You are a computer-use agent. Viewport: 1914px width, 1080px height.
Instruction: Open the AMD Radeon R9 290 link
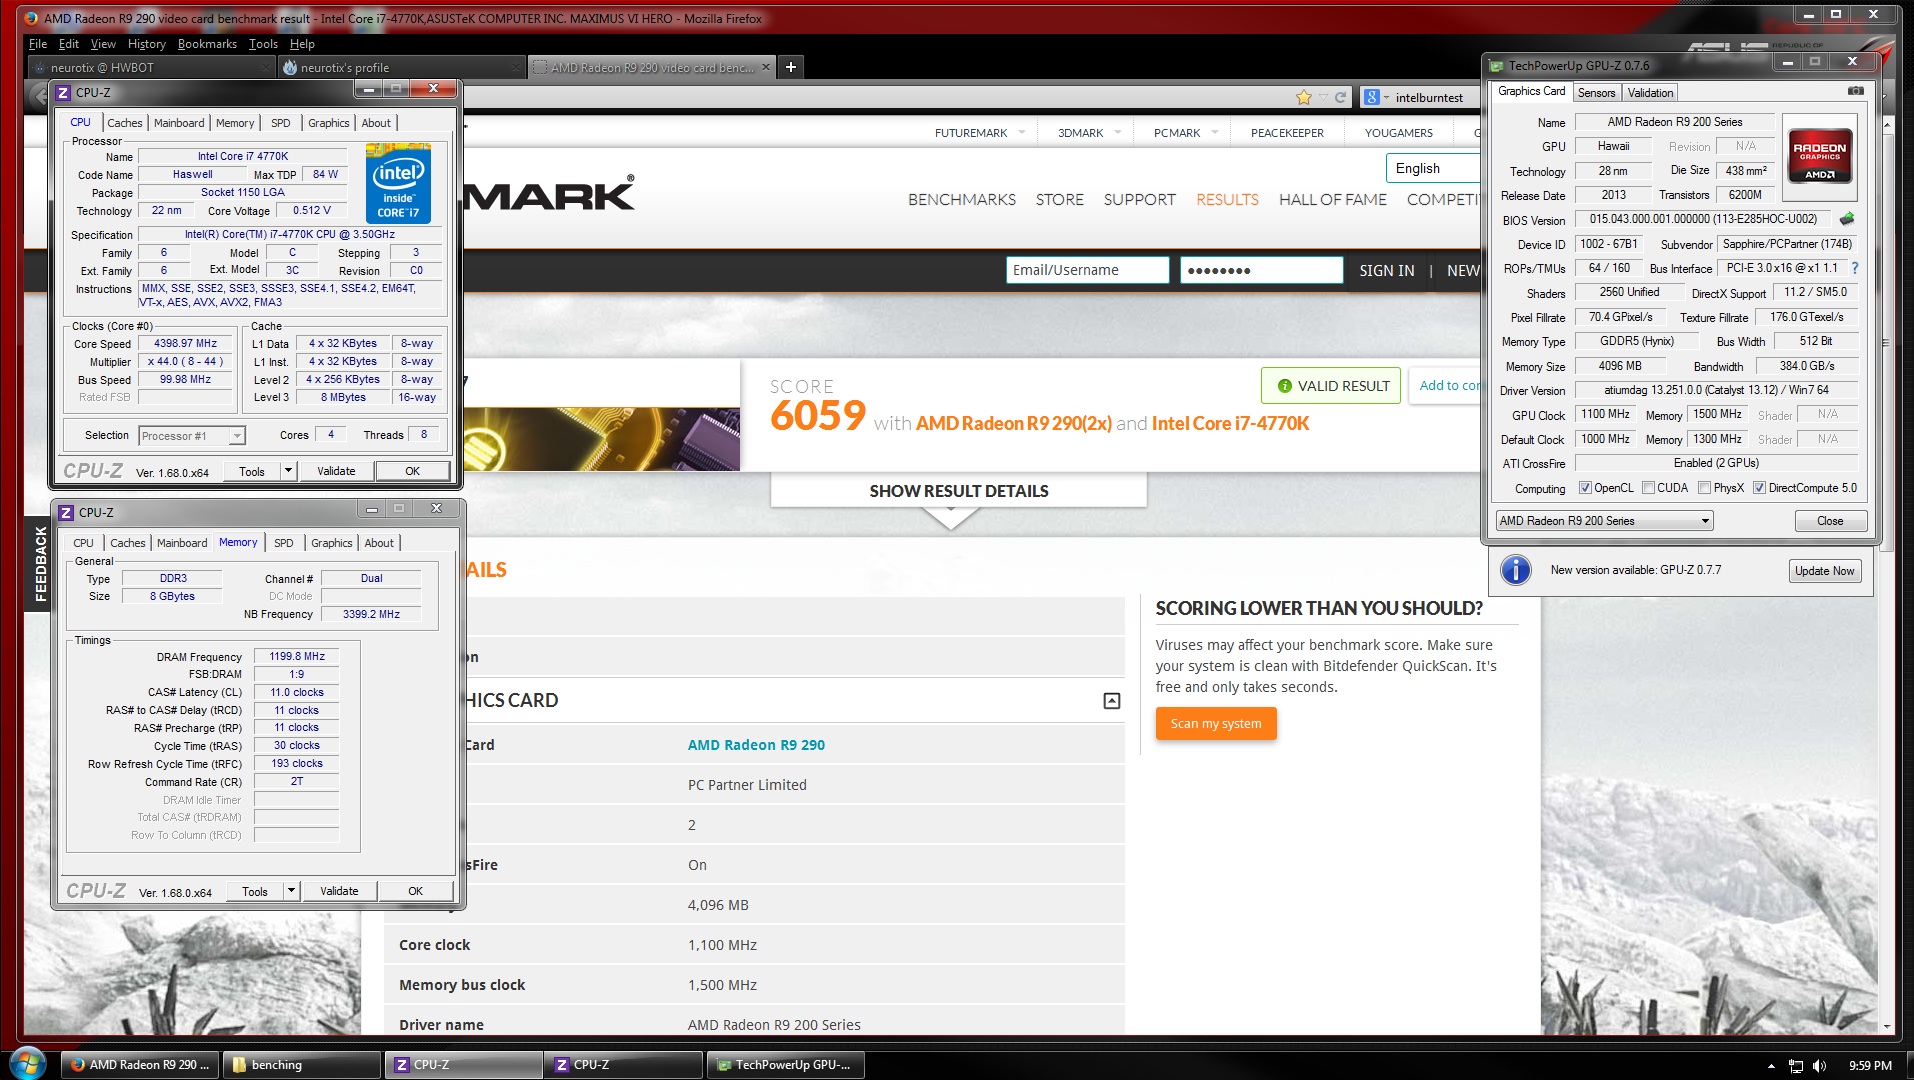pyautogui.click(x=756, y=745)
